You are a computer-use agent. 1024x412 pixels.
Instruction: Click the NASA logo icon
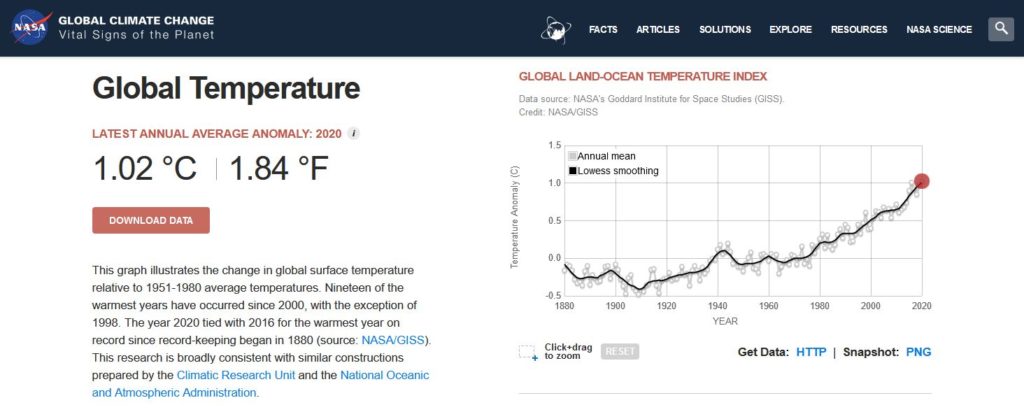coord(28,28)
